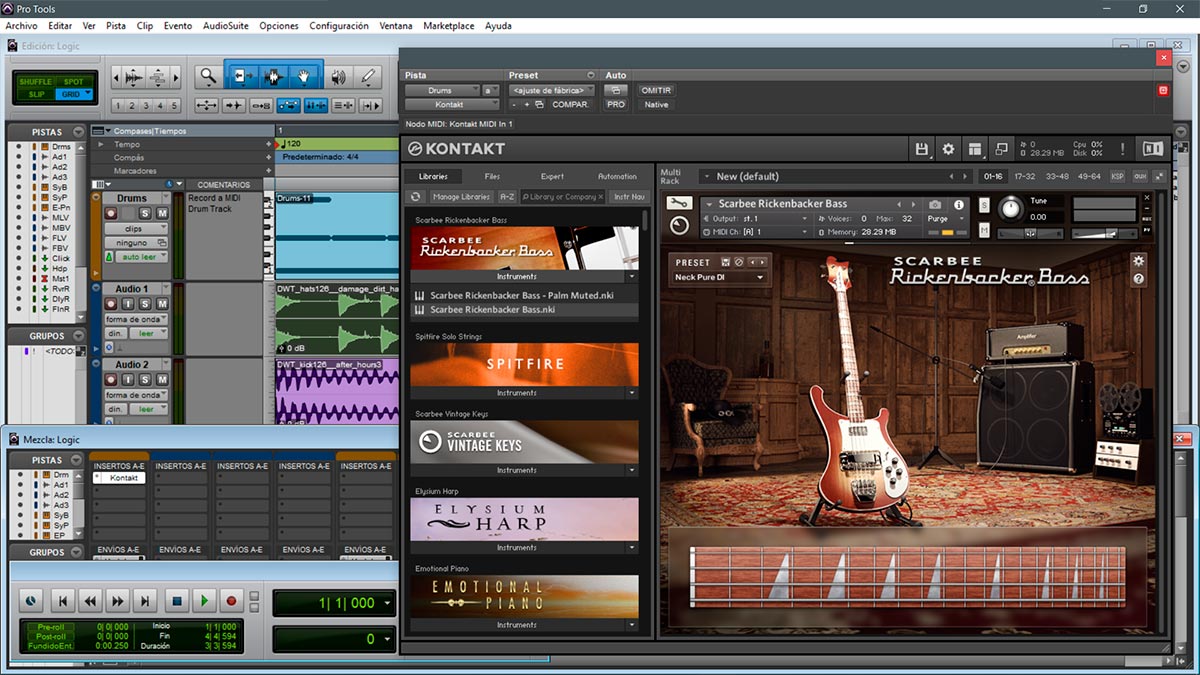
Task: Click the Instr Nav button
Action: [x=630, y=197]
